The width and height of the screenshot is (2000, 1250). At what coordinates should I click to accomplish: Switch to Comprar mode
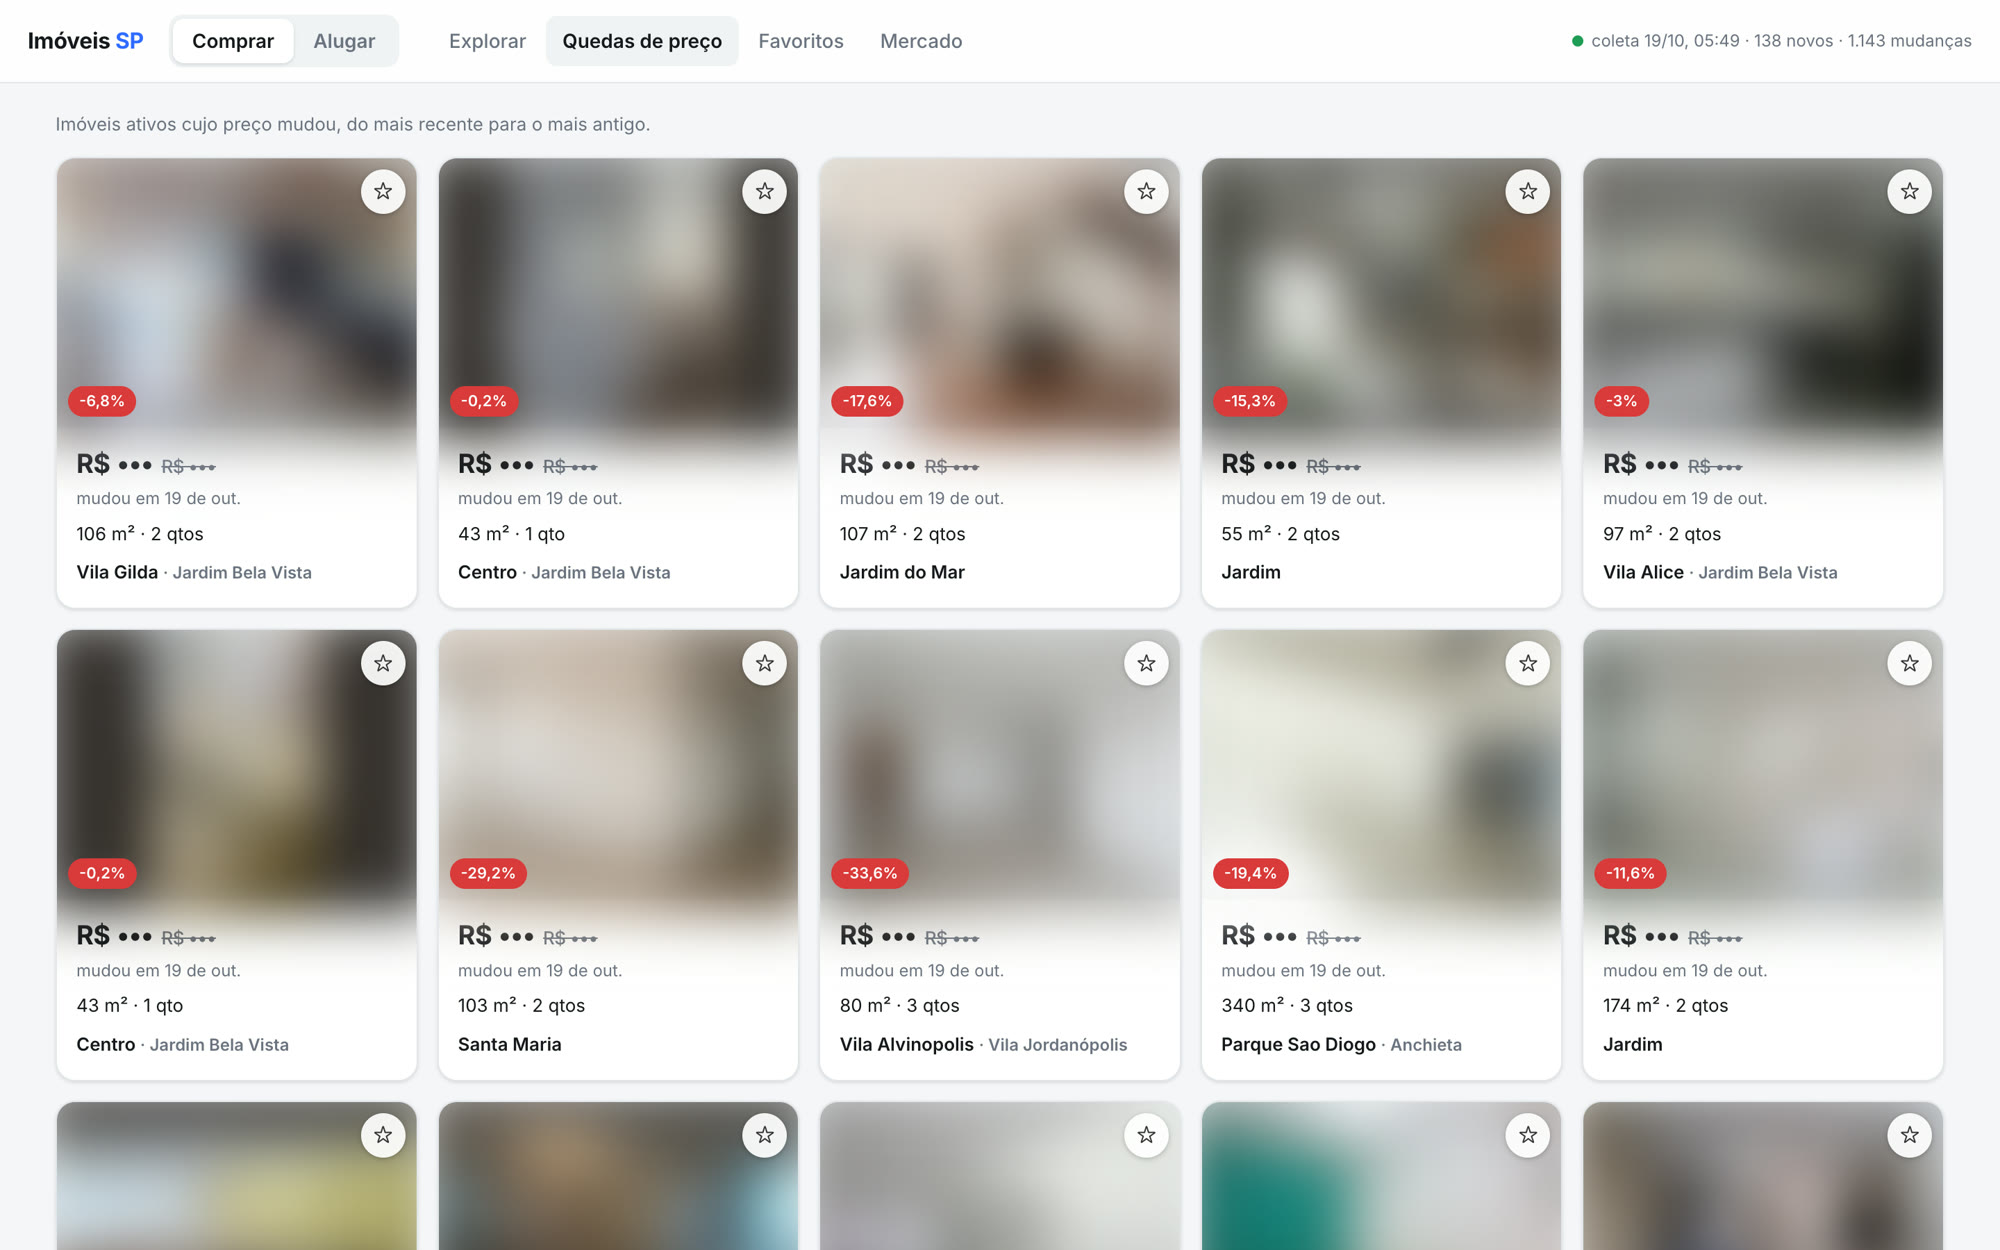pos(233,41)
